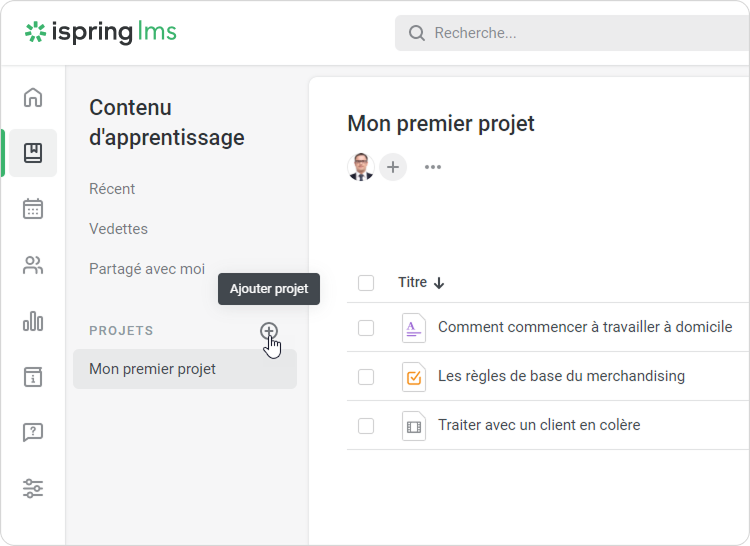
Task: Open the three-dots project options menu
Action: (x=433, y=167)
